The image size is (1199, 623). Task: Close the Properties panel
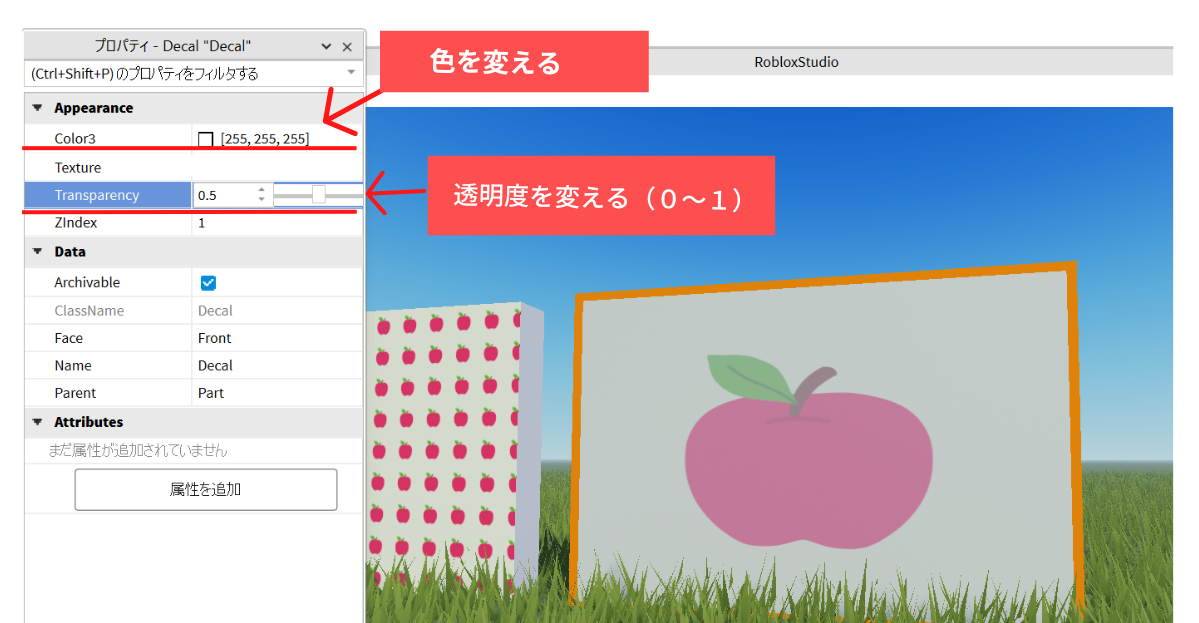click(x=347, y=47)
